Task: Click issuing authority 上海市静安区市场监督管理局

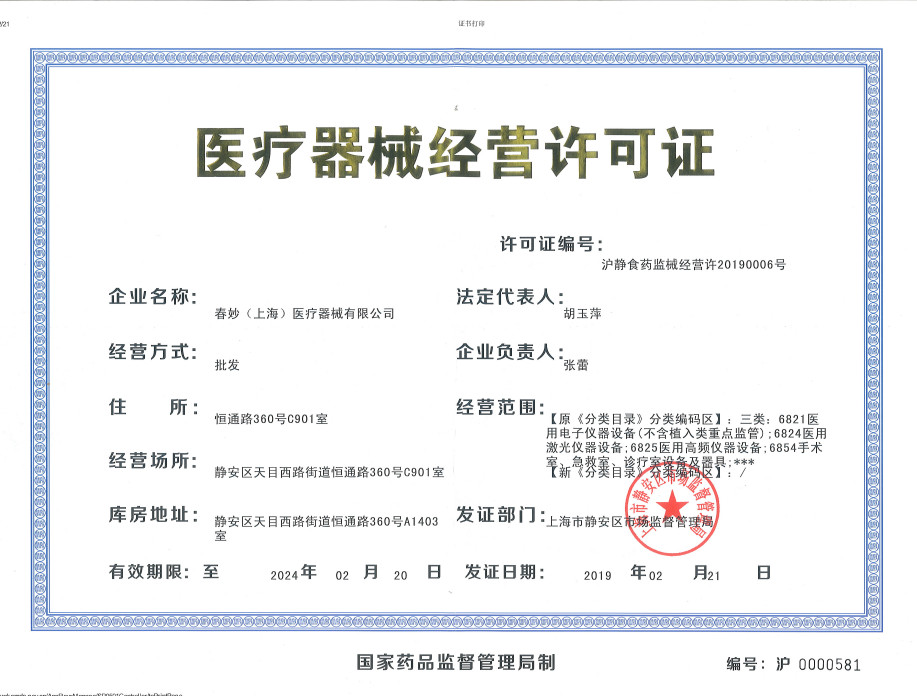Action: click(630, 522)
